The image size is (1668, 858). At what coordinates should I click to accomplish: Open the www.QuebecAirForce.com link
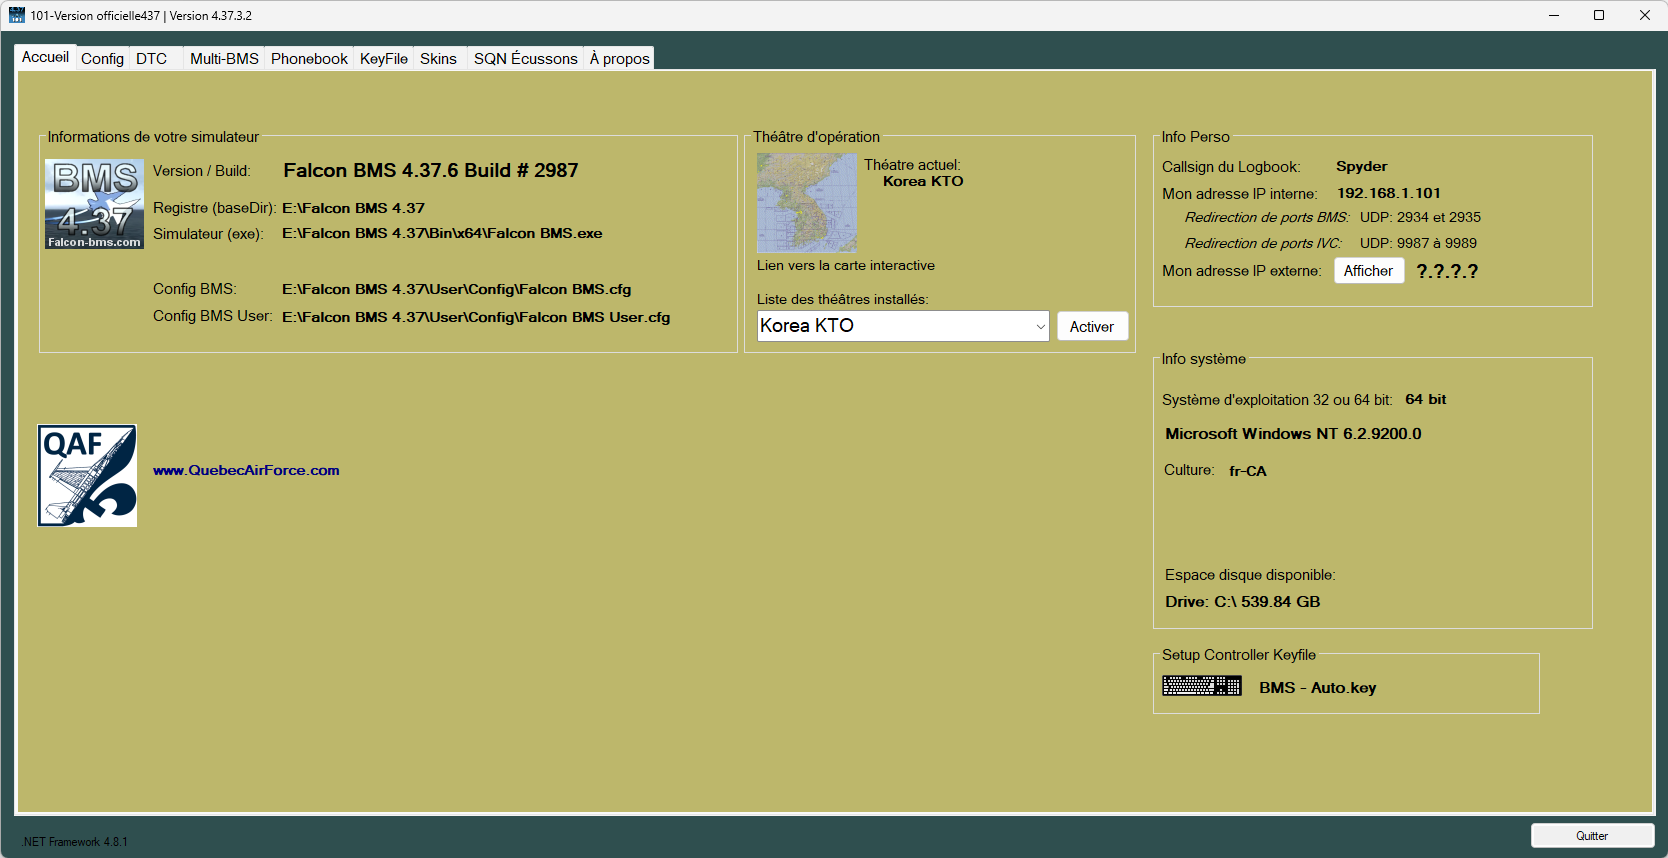coord(246,470)
